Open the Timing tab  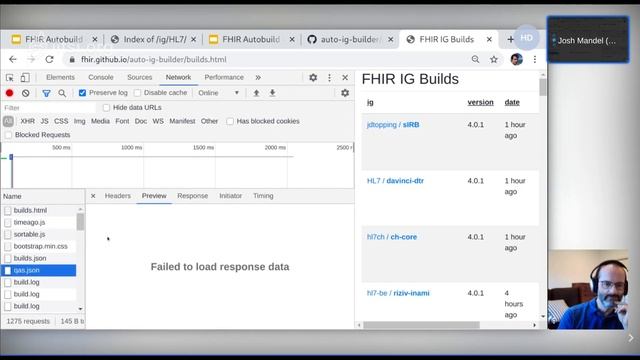click(x=263, y=196)
